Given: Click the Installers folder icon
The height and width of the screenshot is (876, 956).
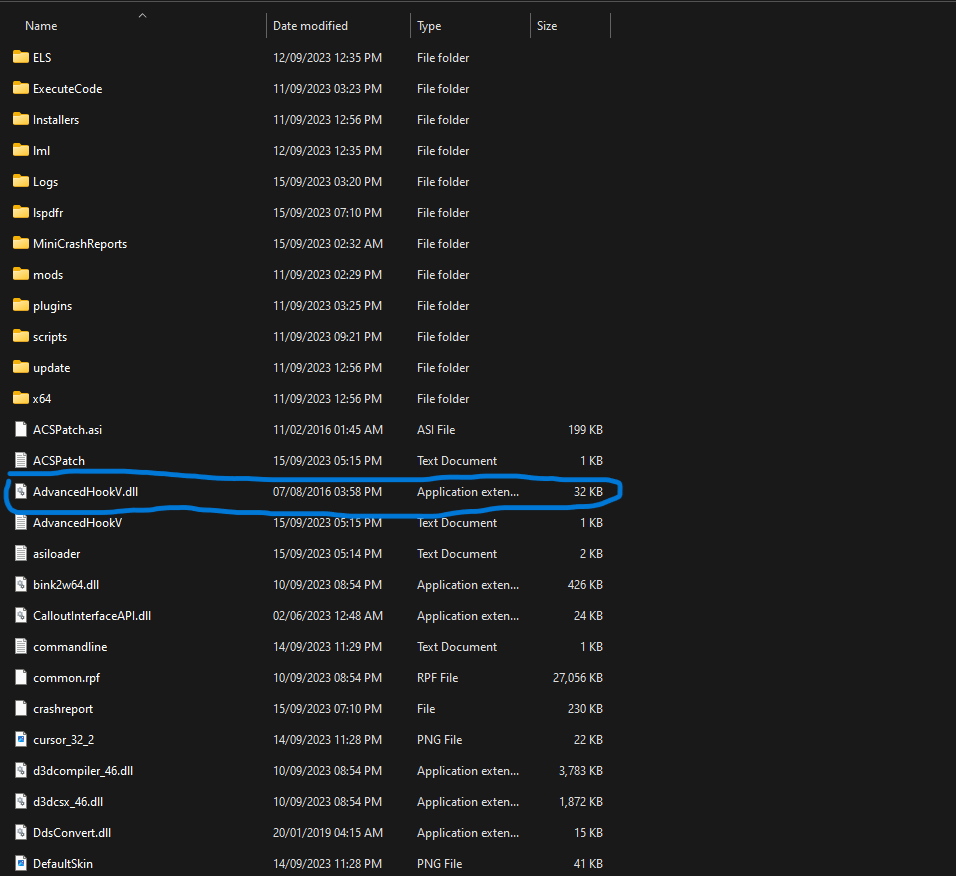Looking at the screenshot, I should 21,119.
